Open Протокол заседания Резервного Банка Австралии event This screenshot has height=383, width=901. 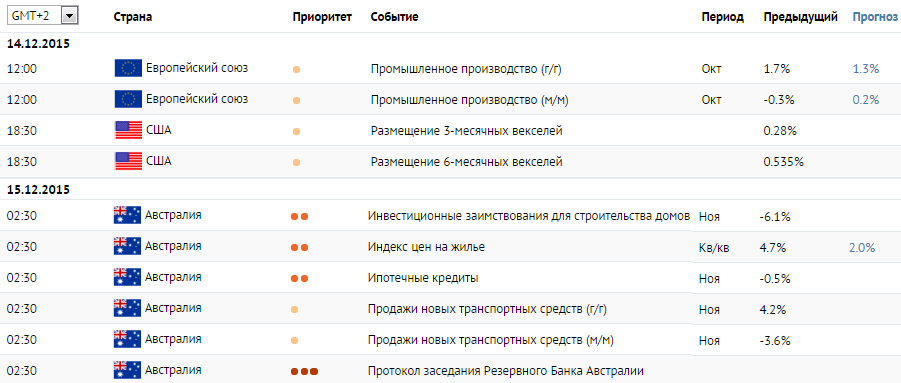click(506, 370)
